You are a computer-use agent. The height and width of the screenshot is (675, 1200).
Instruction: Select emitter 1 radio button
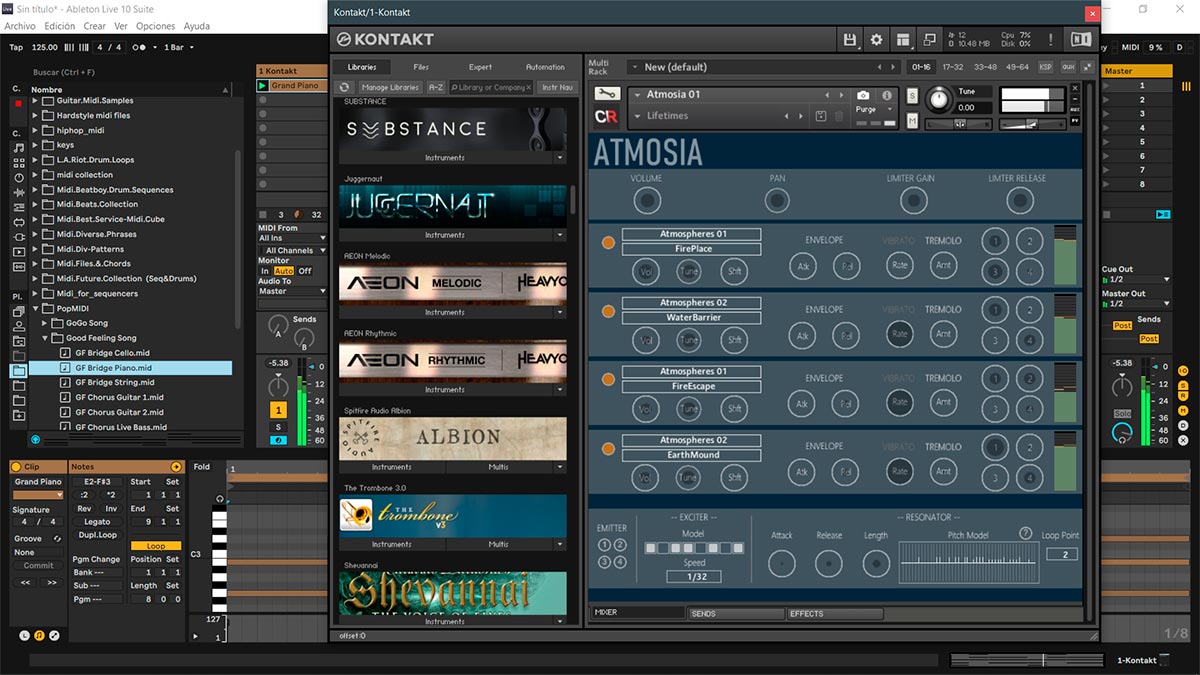tap(604, 545)
